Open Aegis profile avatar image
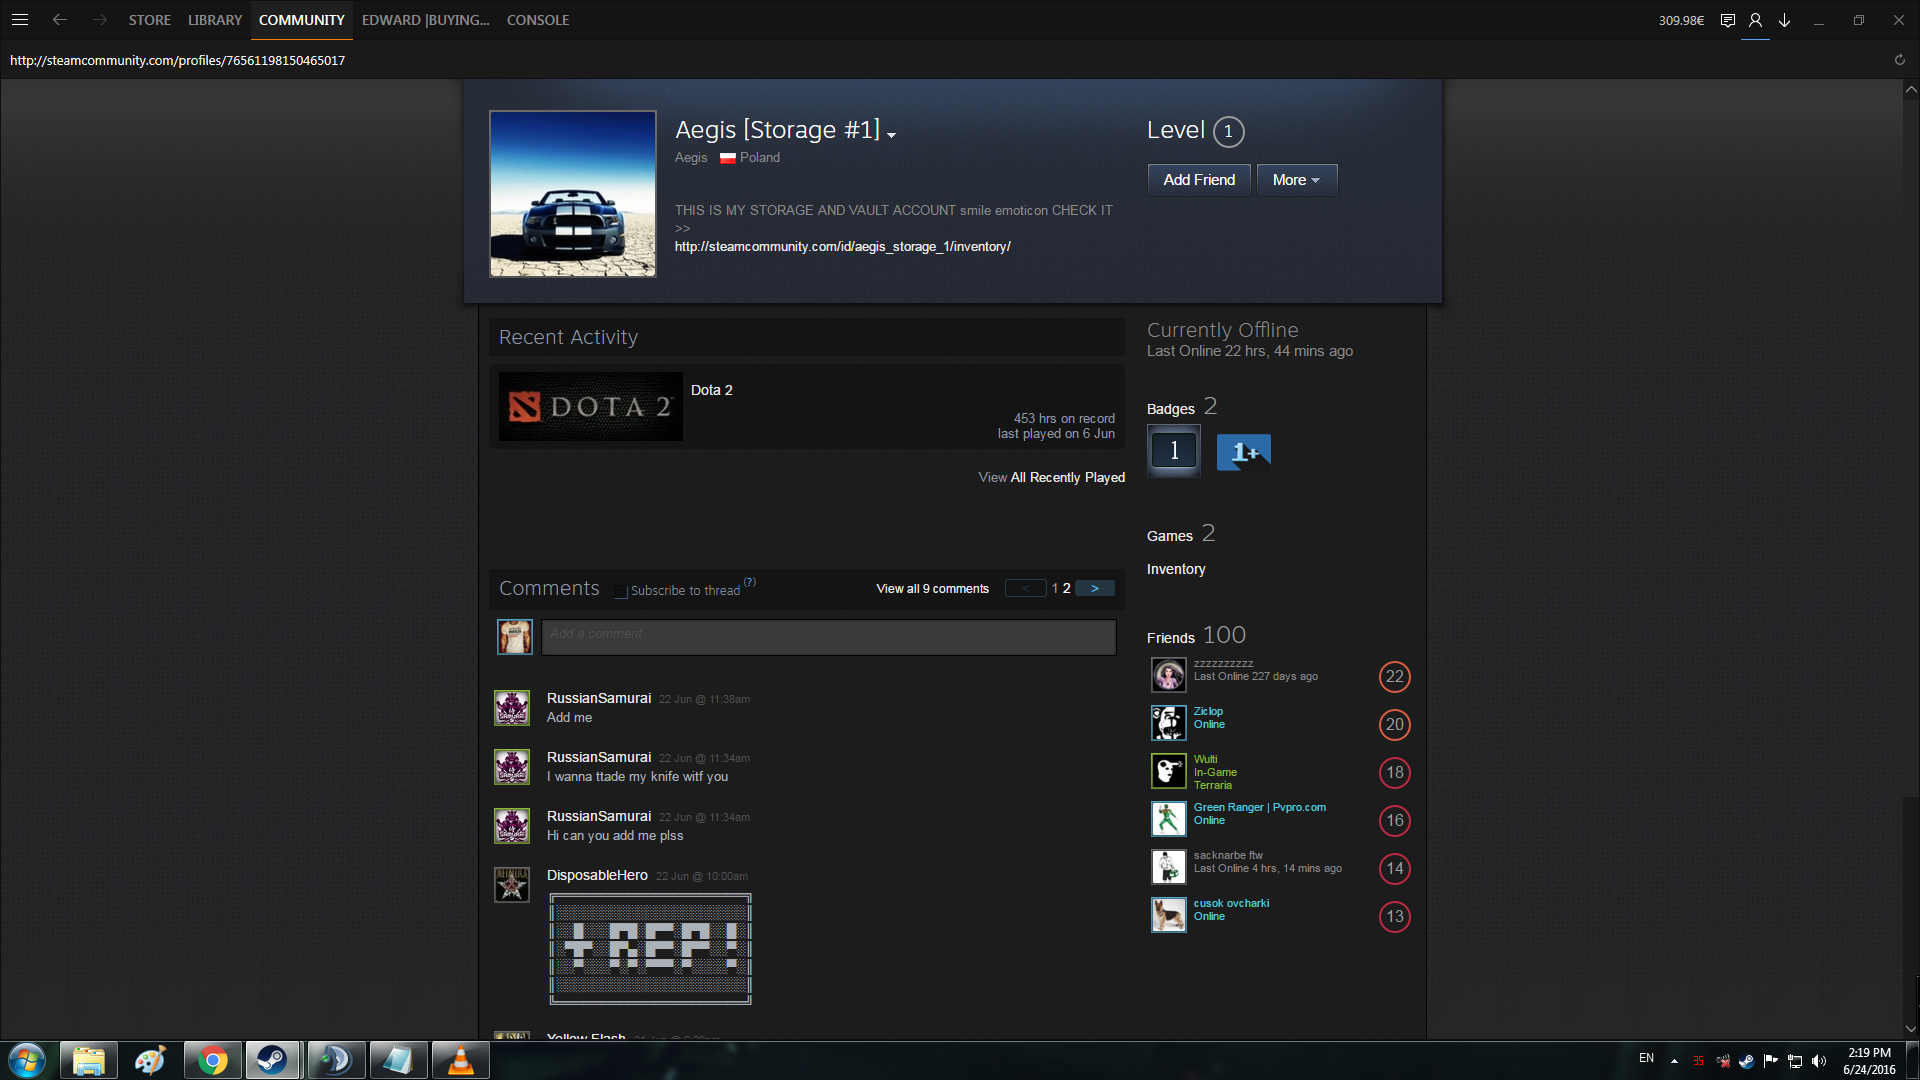 573,194
